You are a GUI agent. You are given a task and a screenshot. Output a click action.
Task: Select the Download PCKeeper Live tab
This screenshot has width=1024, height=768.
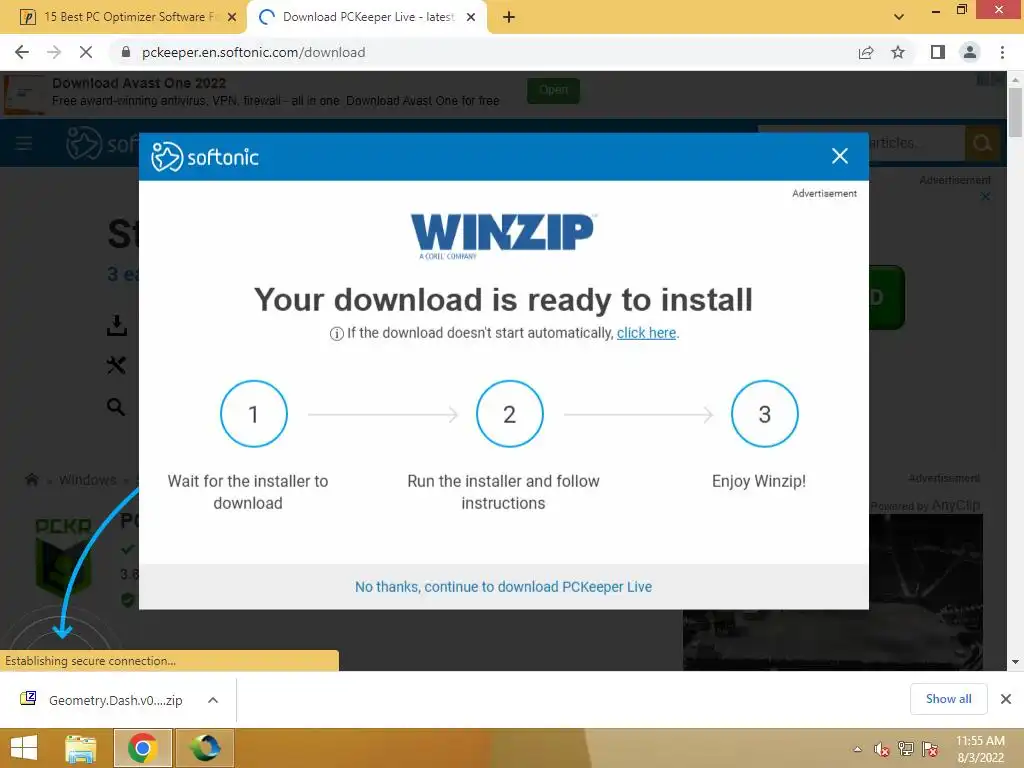pyautogui.click(x=366, y=17)
